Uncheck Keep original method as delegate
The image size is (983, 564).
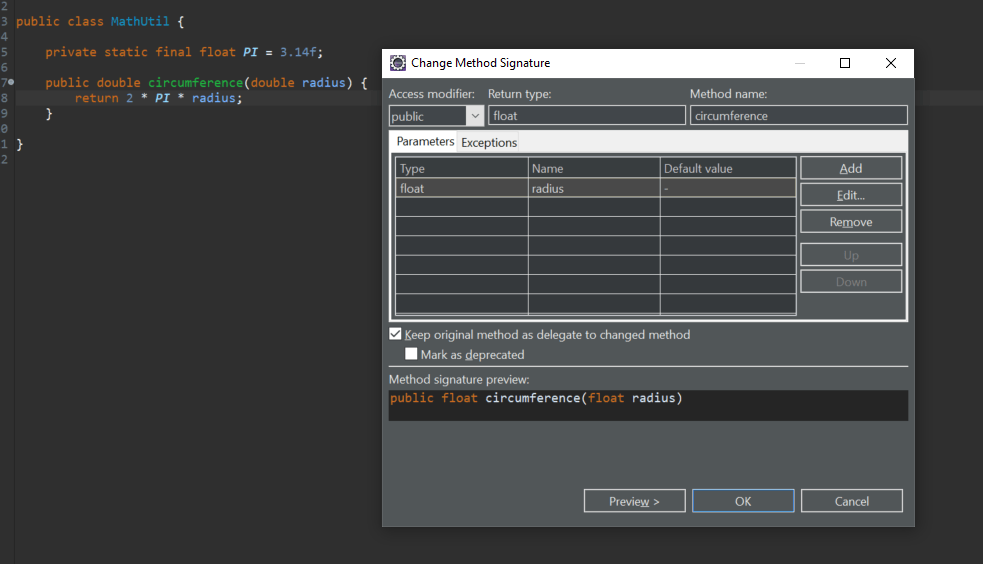click(395, 334)
